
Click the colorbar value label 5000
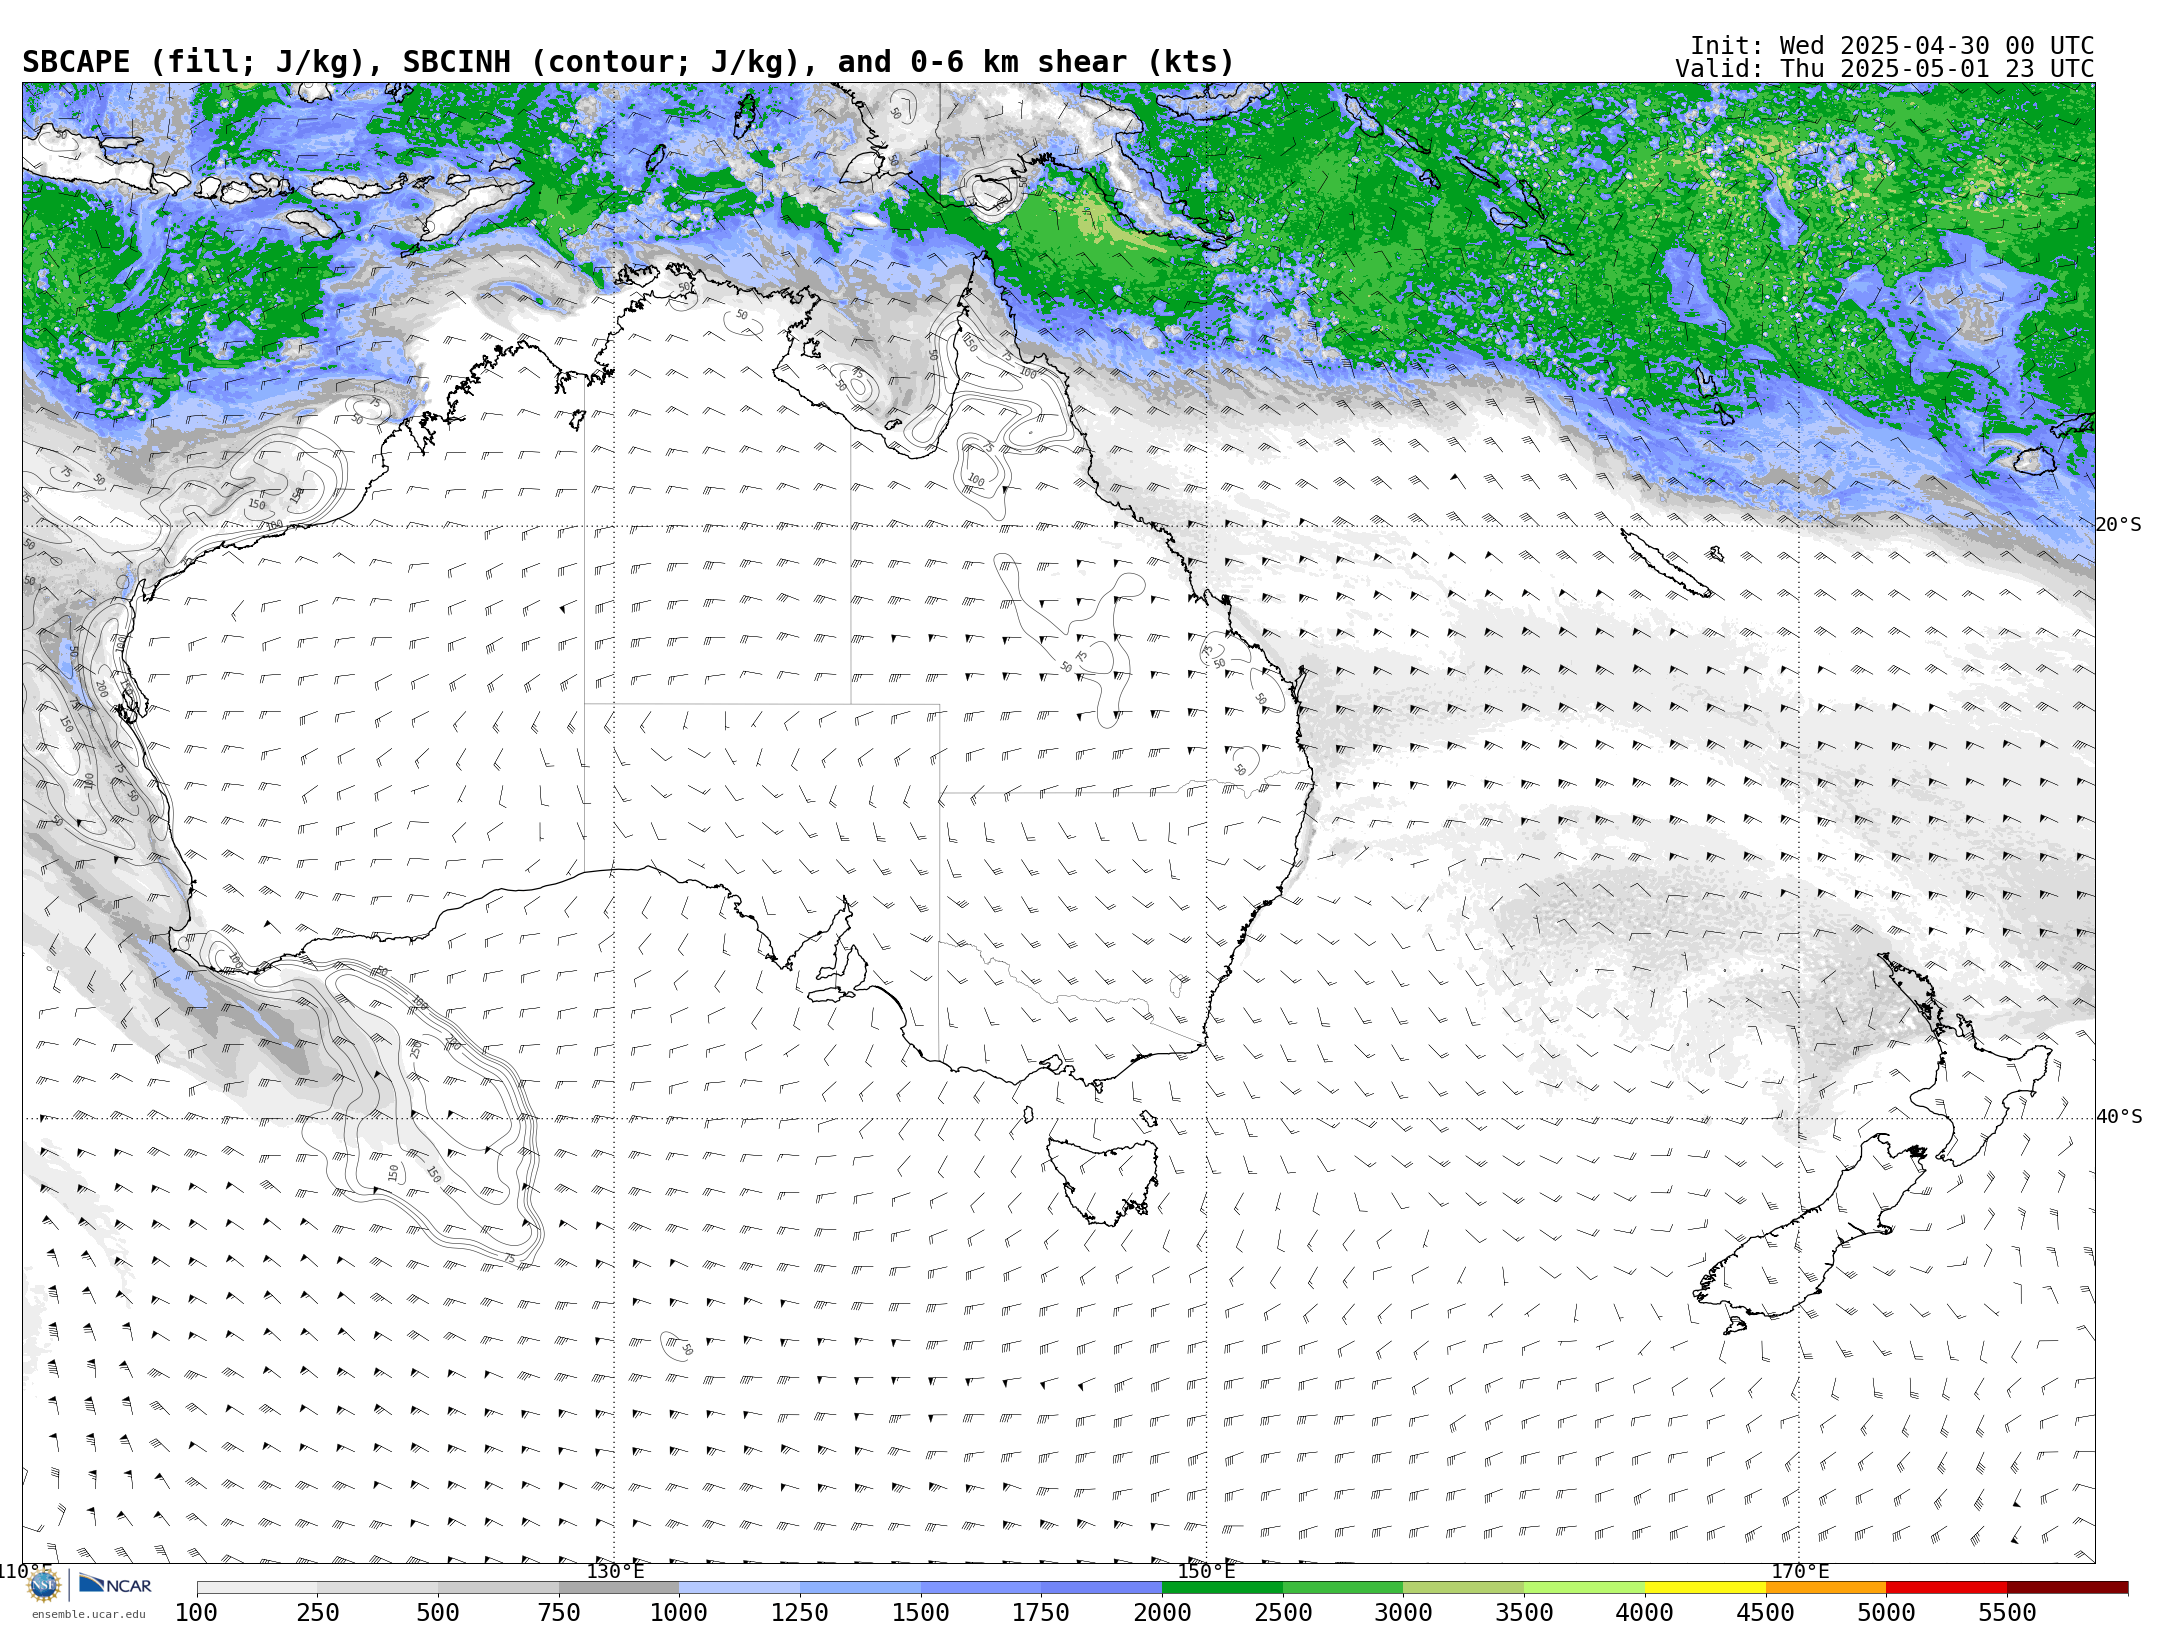(1886, 1612)
